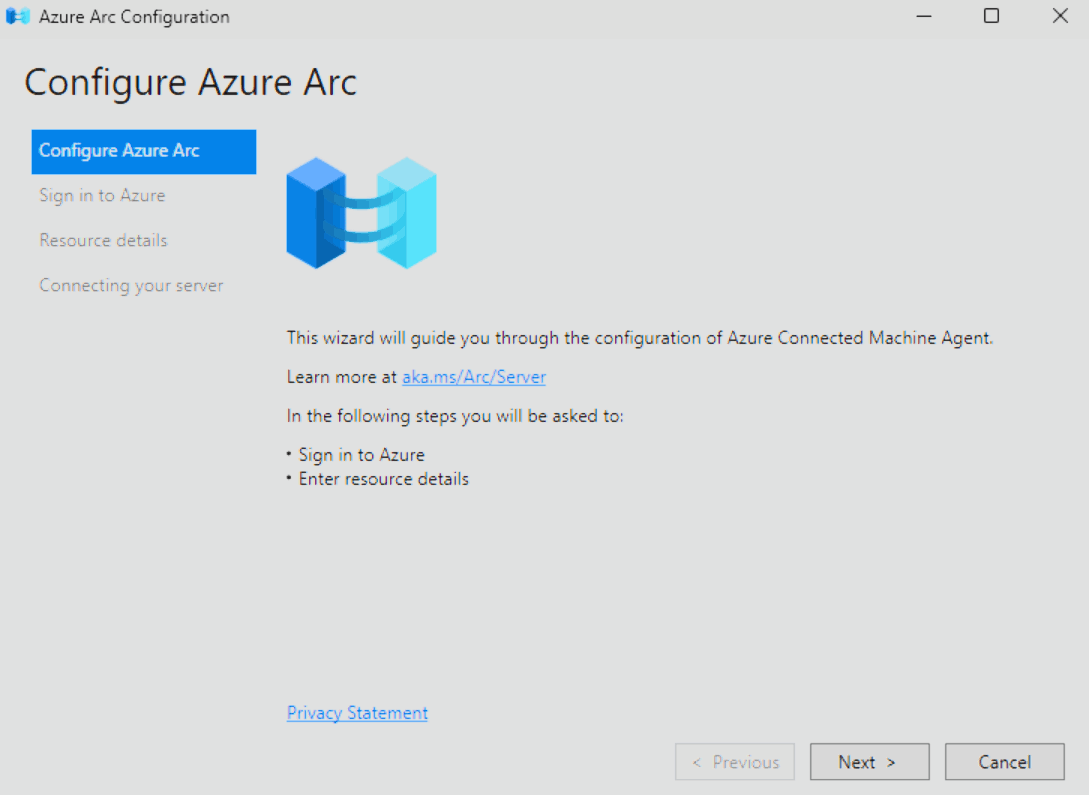Click the Next button
Viewport: 1089px width, 795px height.
tap(870, 762)
